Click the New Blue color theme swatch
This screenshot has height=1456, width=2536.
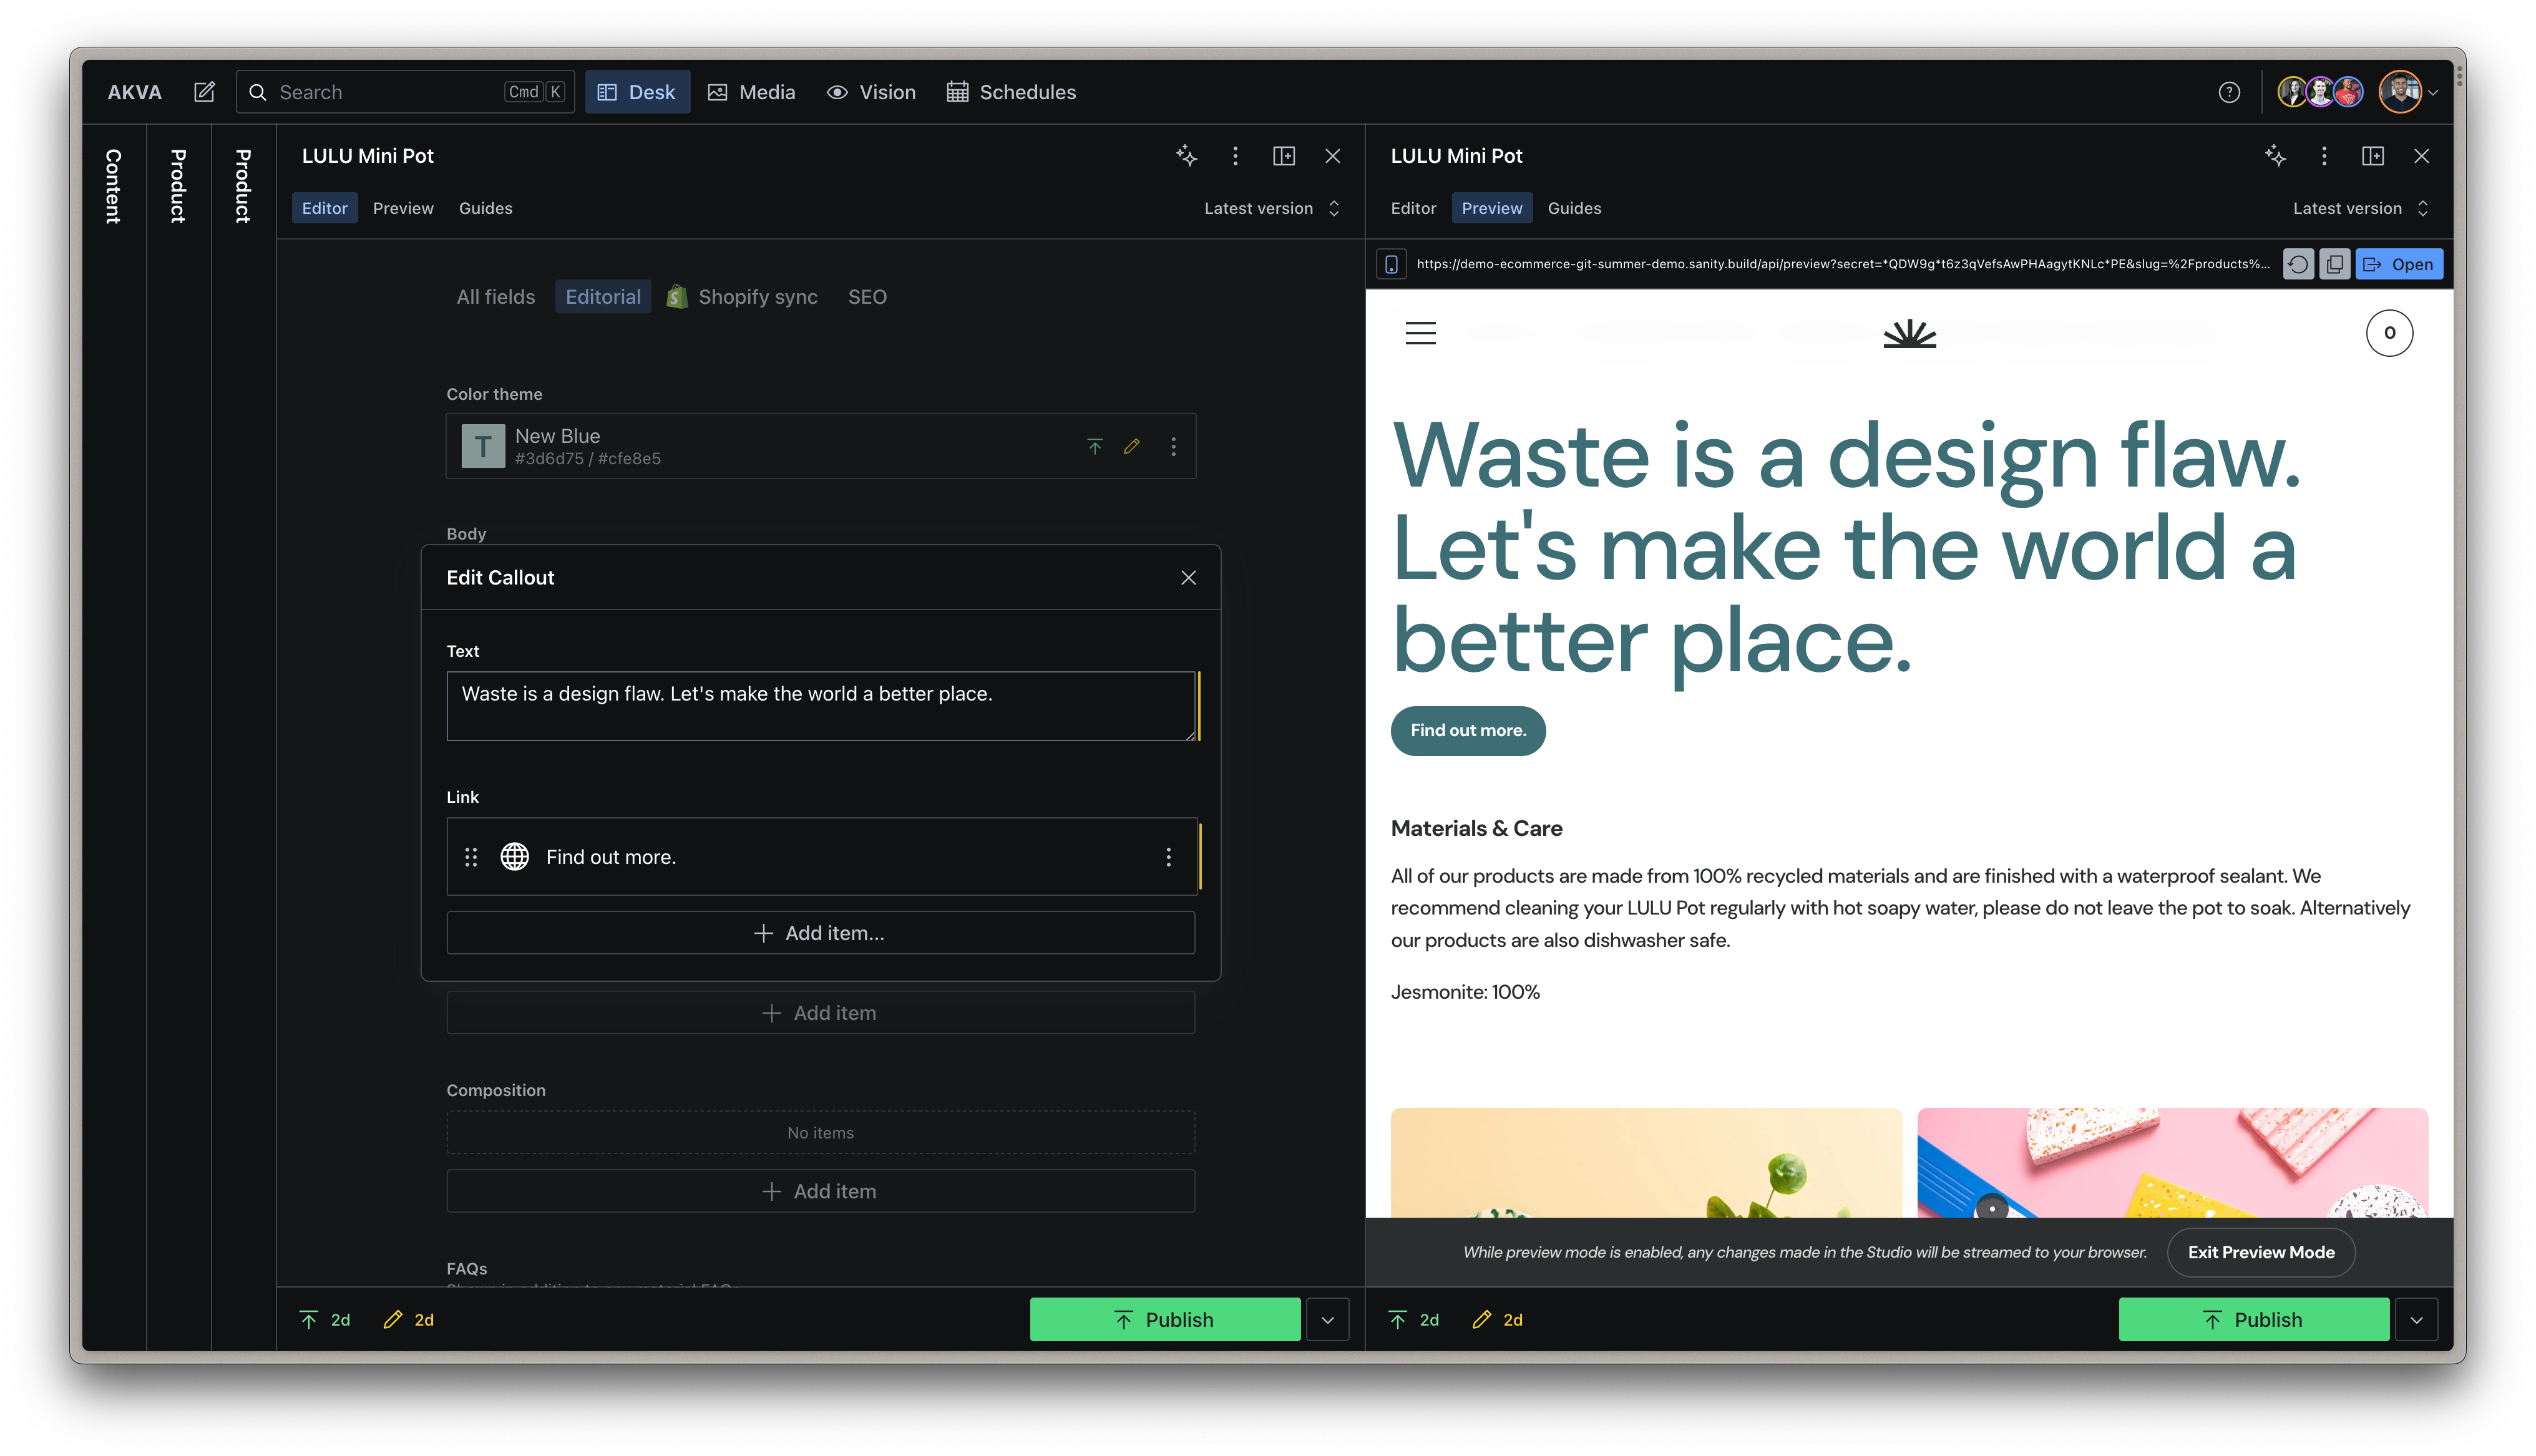[483, 446]
